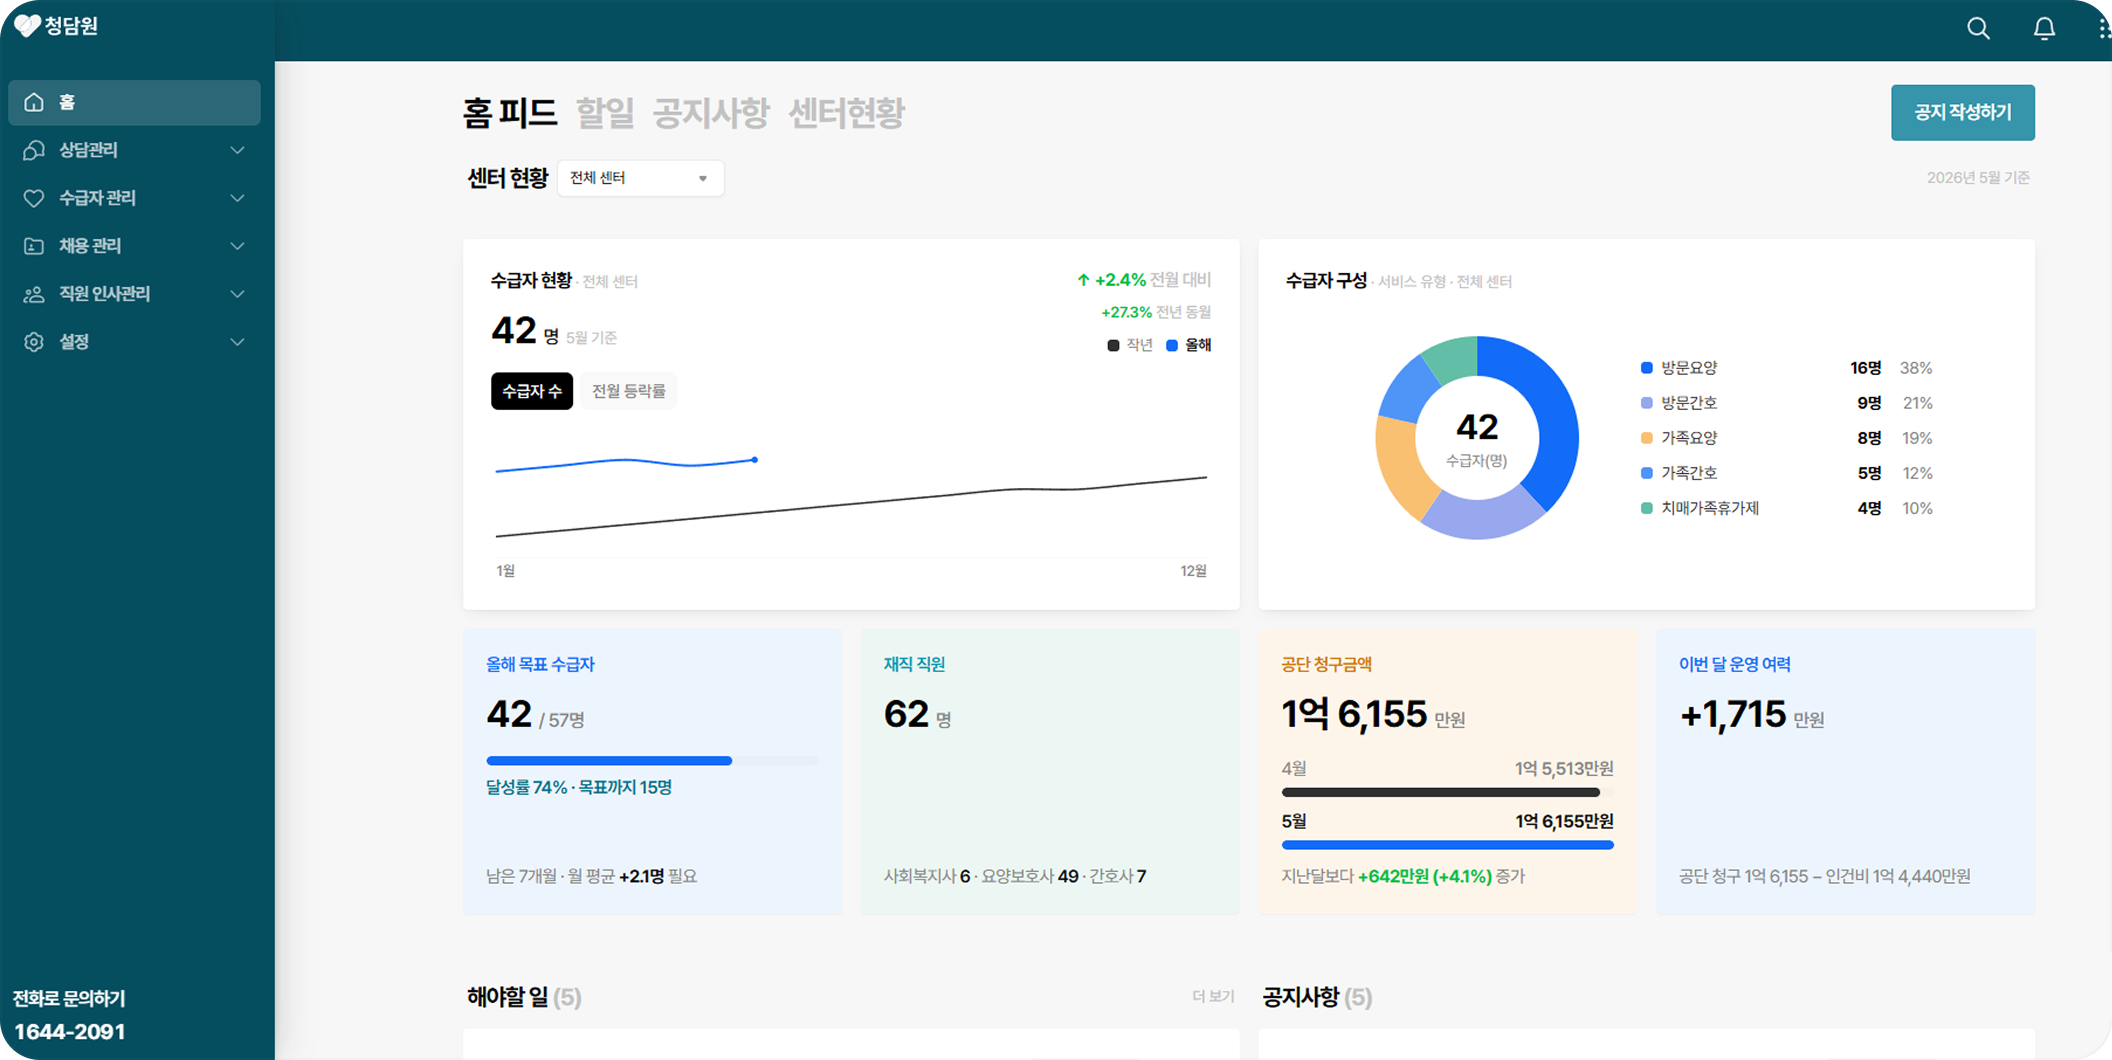The width and height of the screenshot is (2112, 1060).
Task: Click the 해야할 일 (5) heading
Action: click(x=524, y=997)
